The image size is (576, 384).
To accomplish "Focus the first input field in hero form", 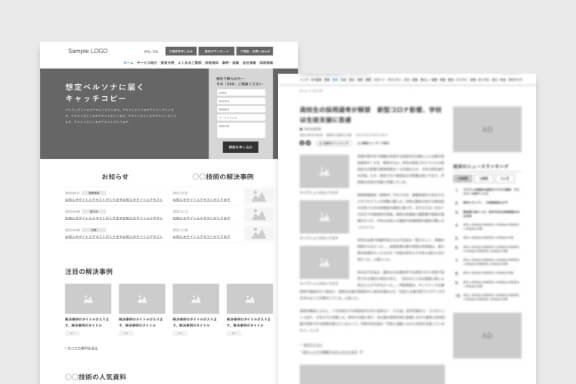I will [241, 93].
